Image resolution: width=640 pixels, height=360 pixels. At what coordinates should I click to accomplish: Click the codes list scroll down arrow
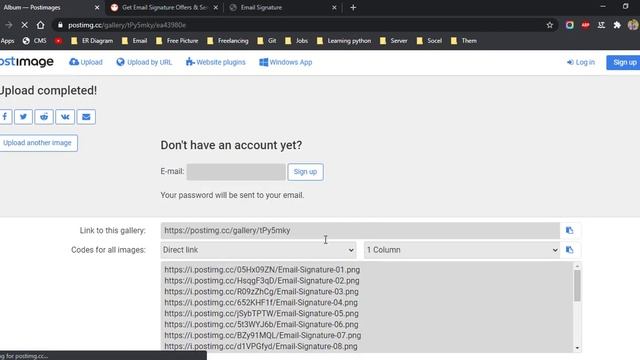point(577,348)
